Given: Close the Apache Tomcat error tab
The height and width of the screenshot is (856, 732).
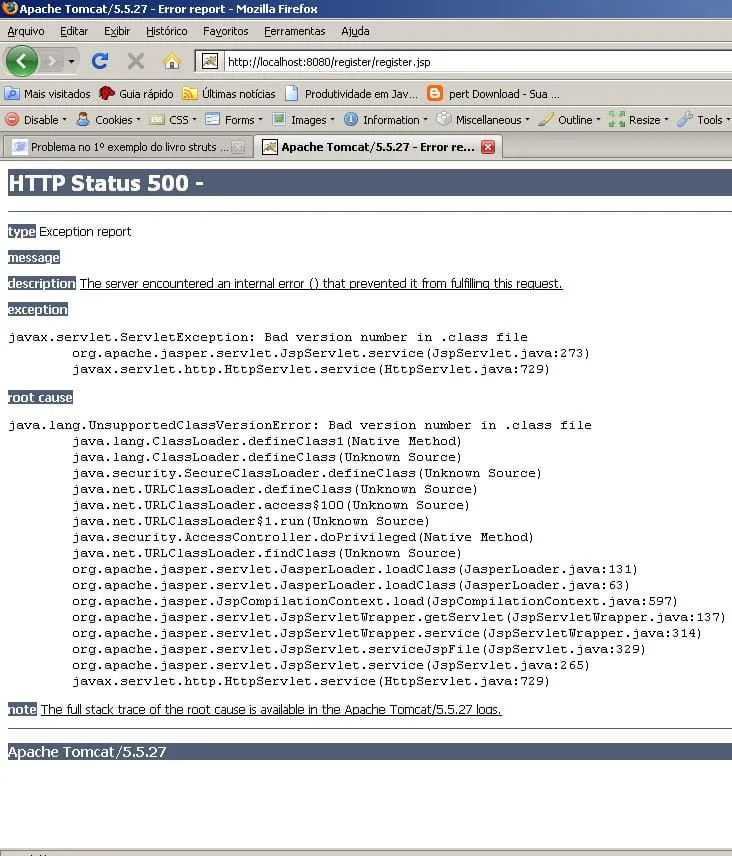Looking at the screenshot, I should pyautogui.click(x=488, y=147).
